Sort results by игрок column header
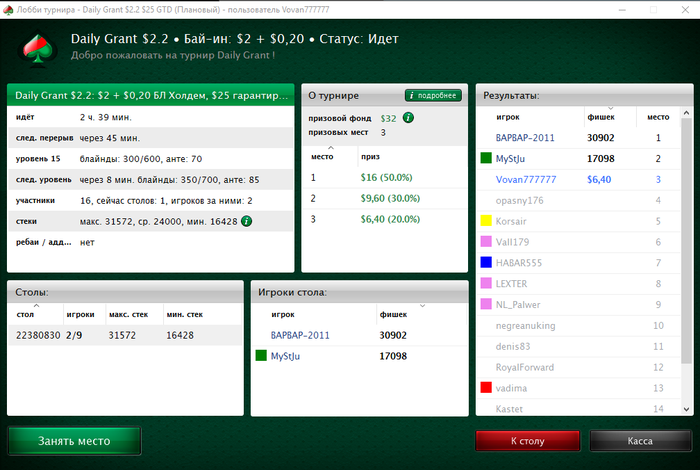The width and height of the screenshot is (700, 470). pos(508,117)
